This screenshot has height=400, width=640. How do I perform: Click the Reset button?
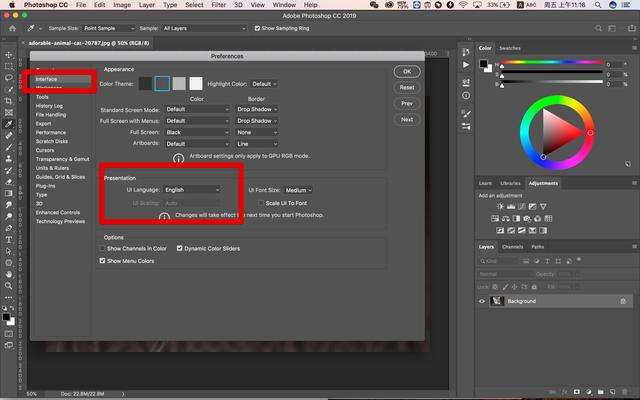(x=407, y=87)
